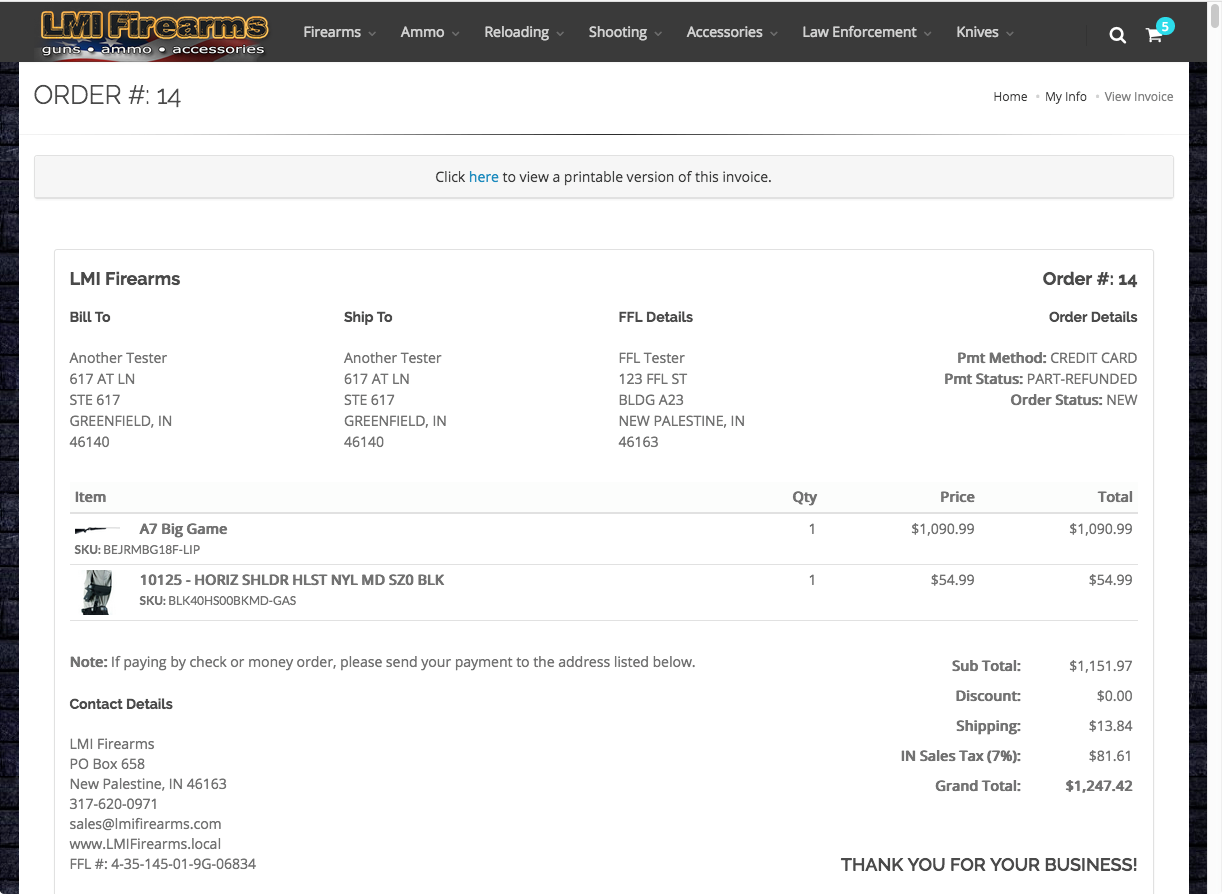
Task: Select the sales@lmifirearms.com email text
Action: pyautogui.click(x=145, y=824)
